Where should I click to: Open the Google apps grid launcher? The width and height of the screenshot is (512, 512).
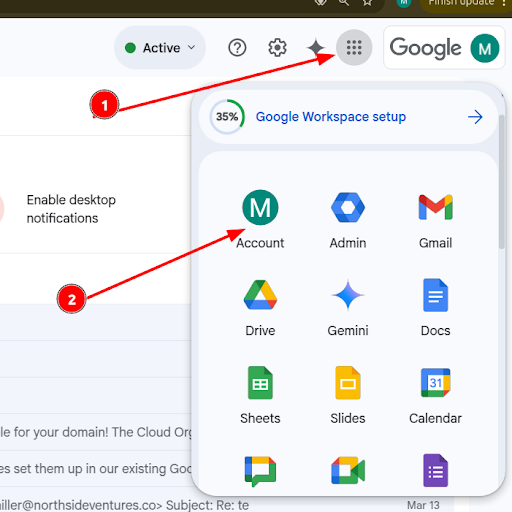[354, 47]
